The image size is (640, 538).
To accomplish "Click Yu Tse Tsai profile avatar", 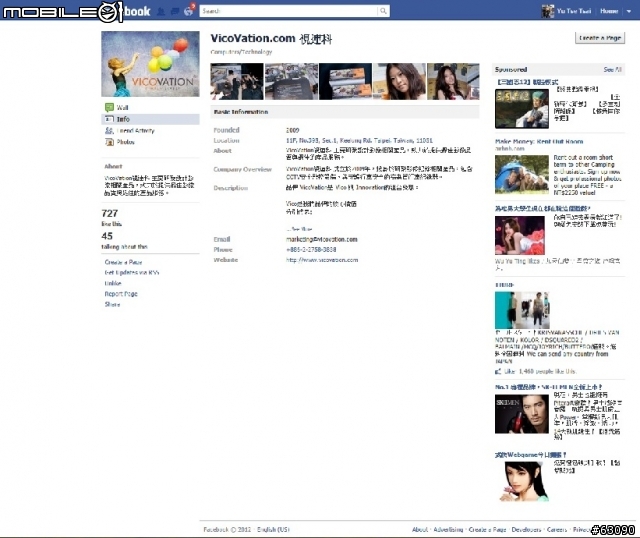I will pyautogui.click(x=547, y=11).
